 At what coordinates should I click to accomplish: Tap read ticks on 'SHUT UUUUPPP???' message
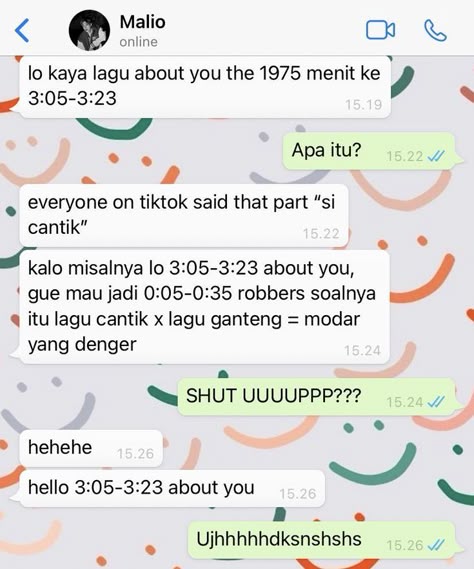click(x=436, y=402)
